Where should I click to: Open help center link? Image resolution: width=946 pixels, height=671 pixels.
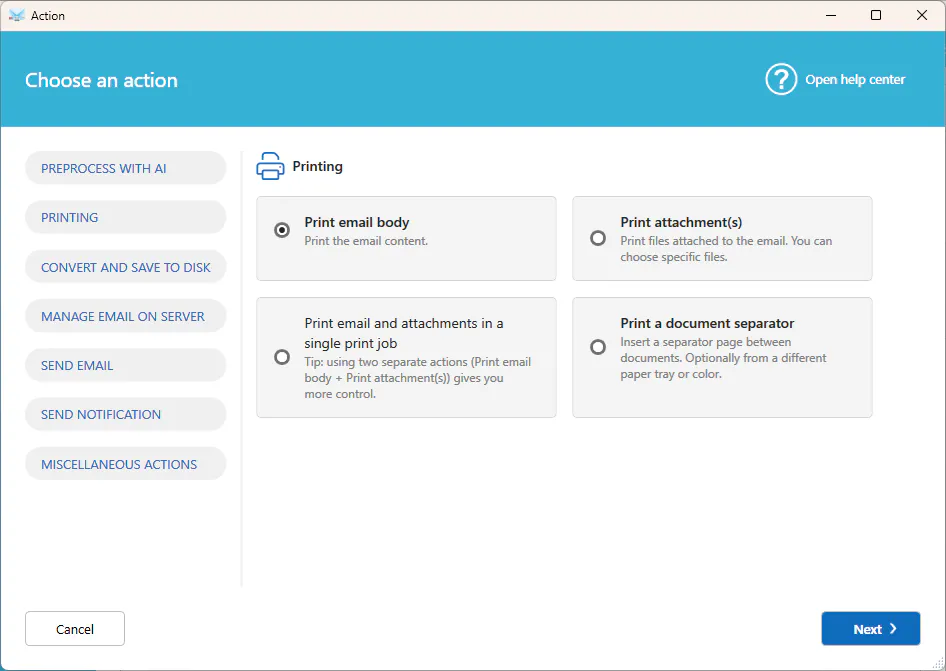coord(855,80)
